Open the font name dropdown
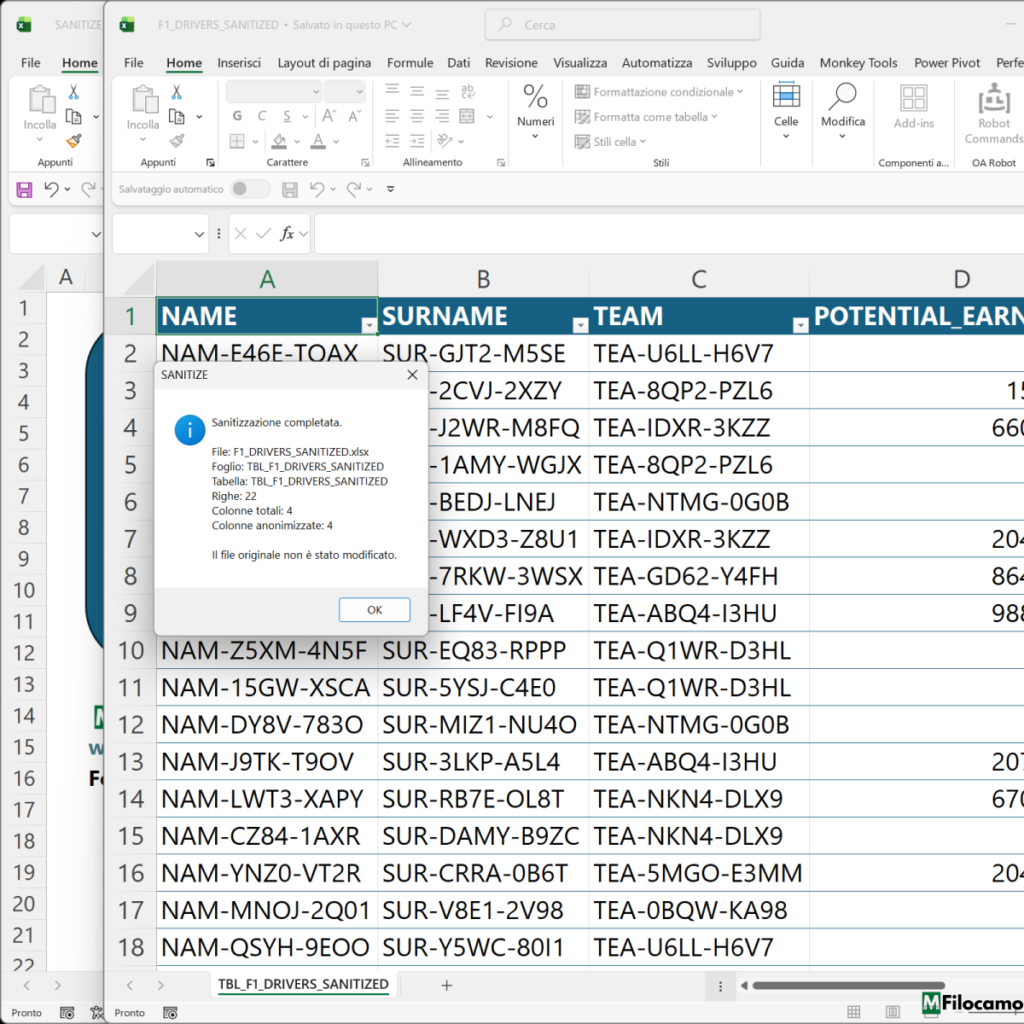1024x1024 pixels. coord(316,91)
